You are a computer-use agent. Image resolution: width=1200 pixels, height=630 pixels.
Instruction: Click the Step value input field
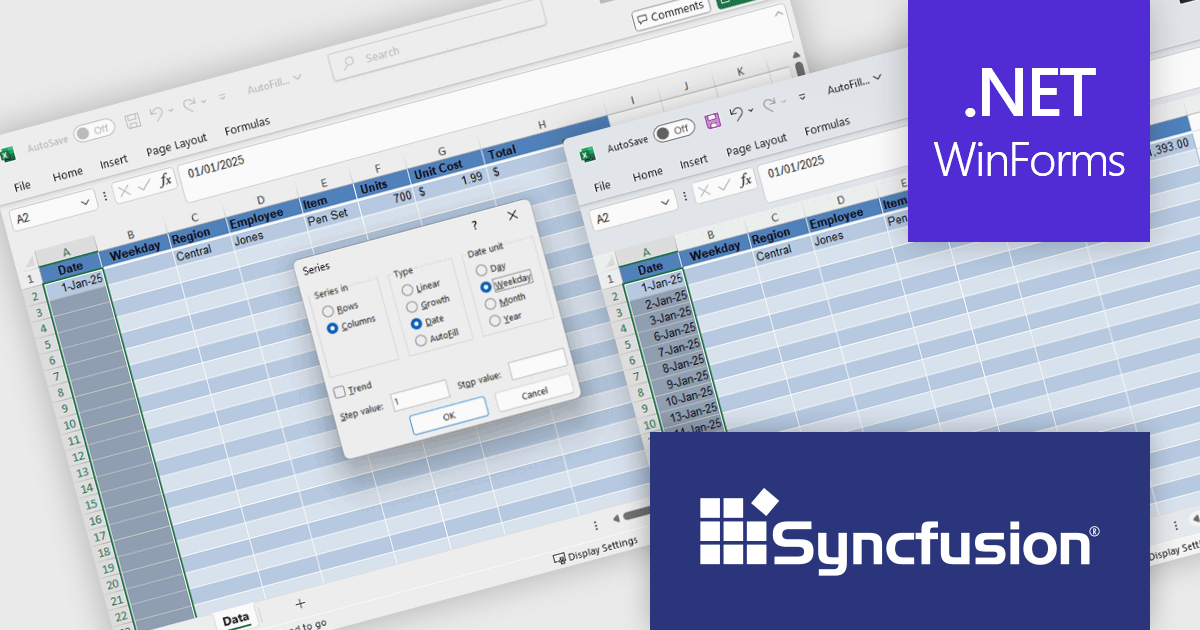pos(420,398)
